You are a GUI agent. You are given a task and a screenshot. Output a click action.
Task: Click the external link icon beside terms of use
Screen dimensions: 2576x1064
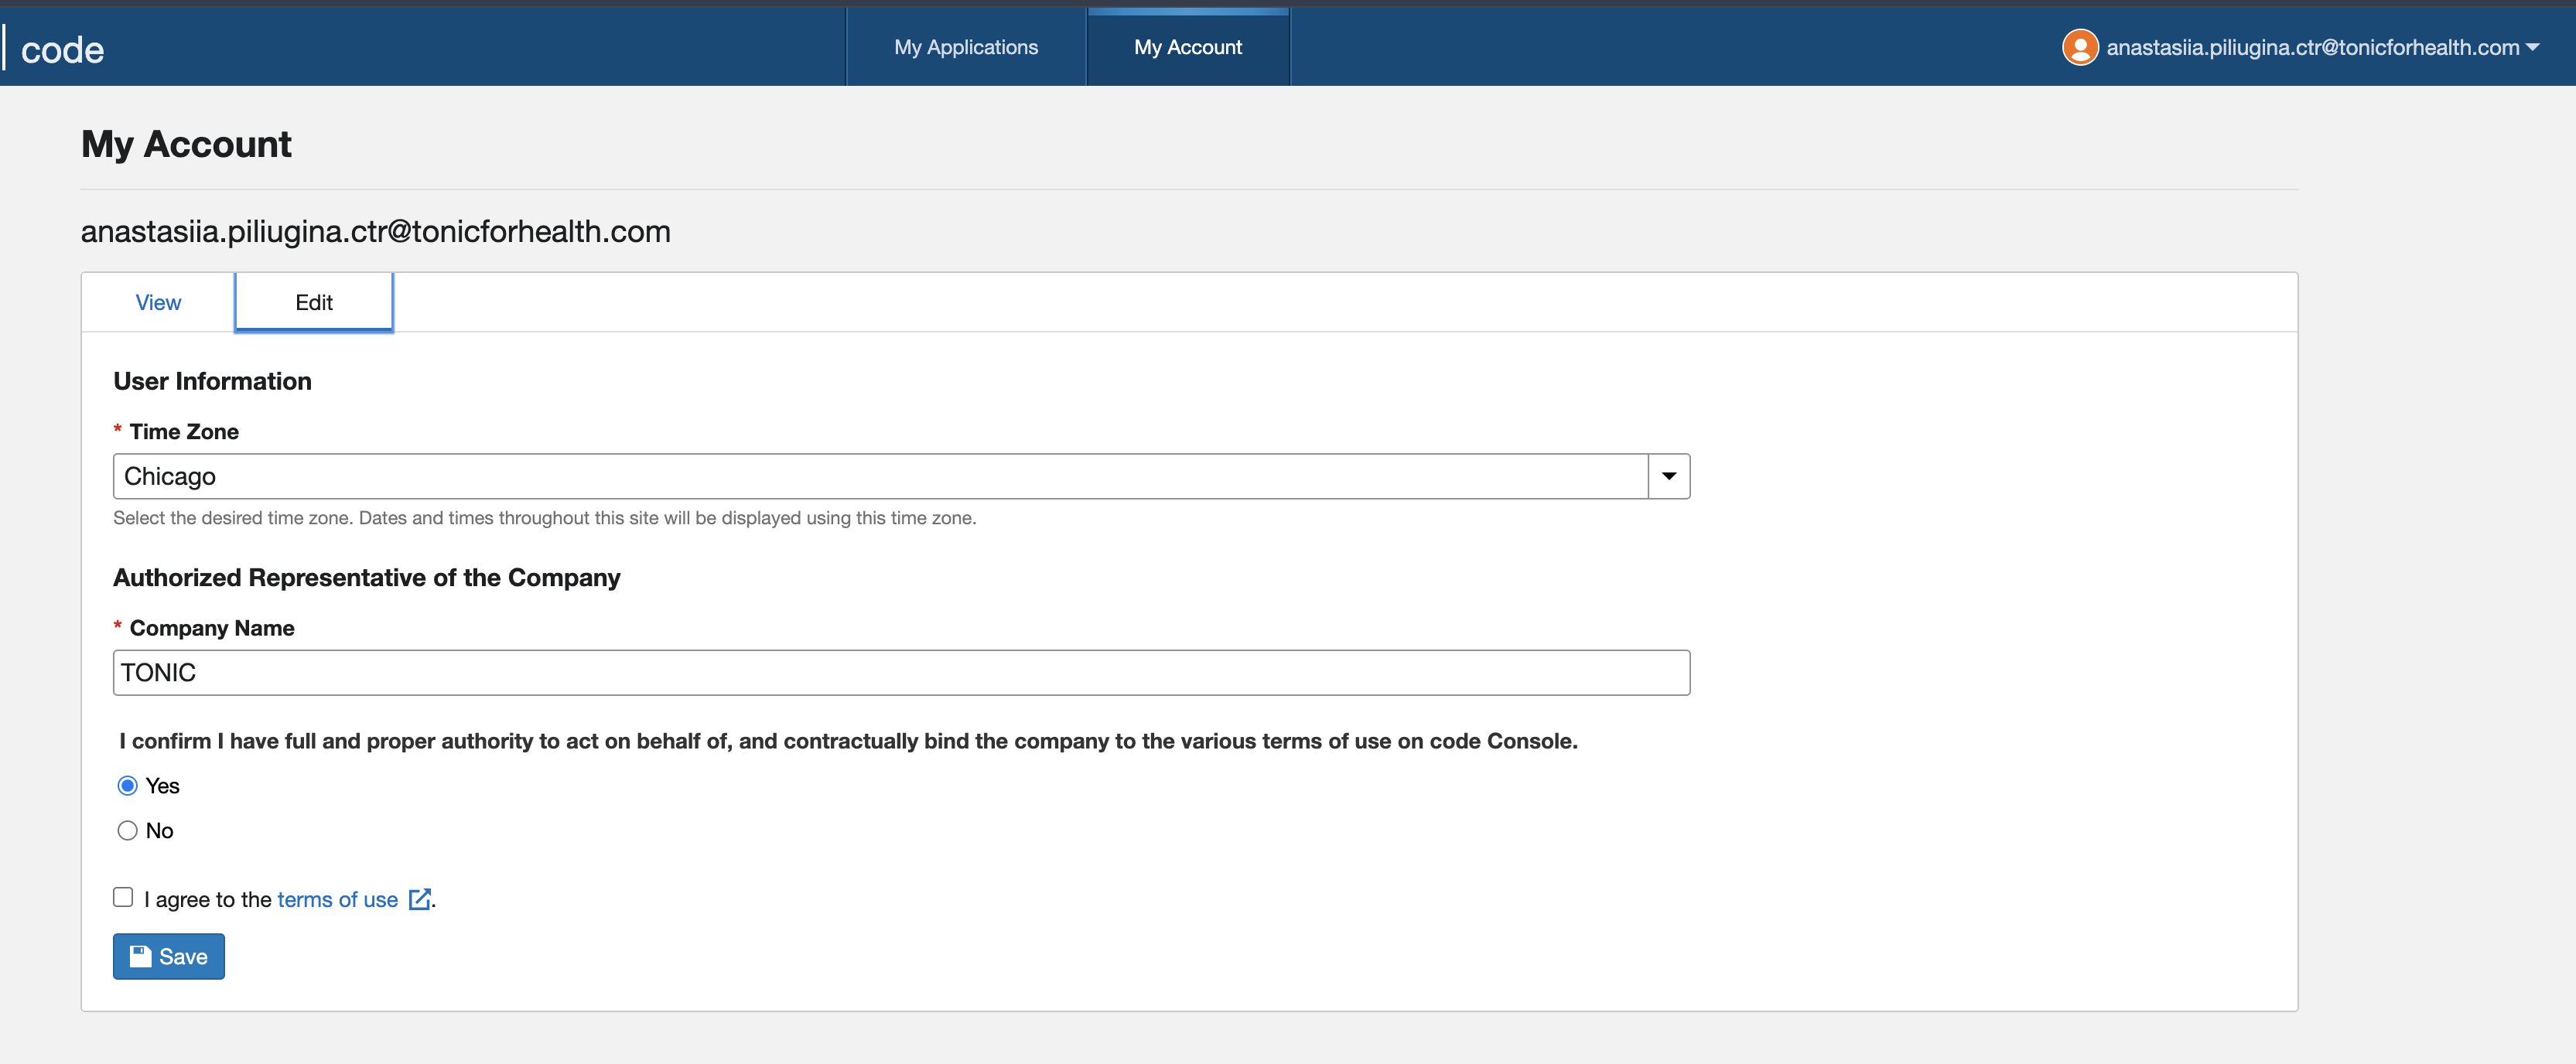[x=420, y=899]
